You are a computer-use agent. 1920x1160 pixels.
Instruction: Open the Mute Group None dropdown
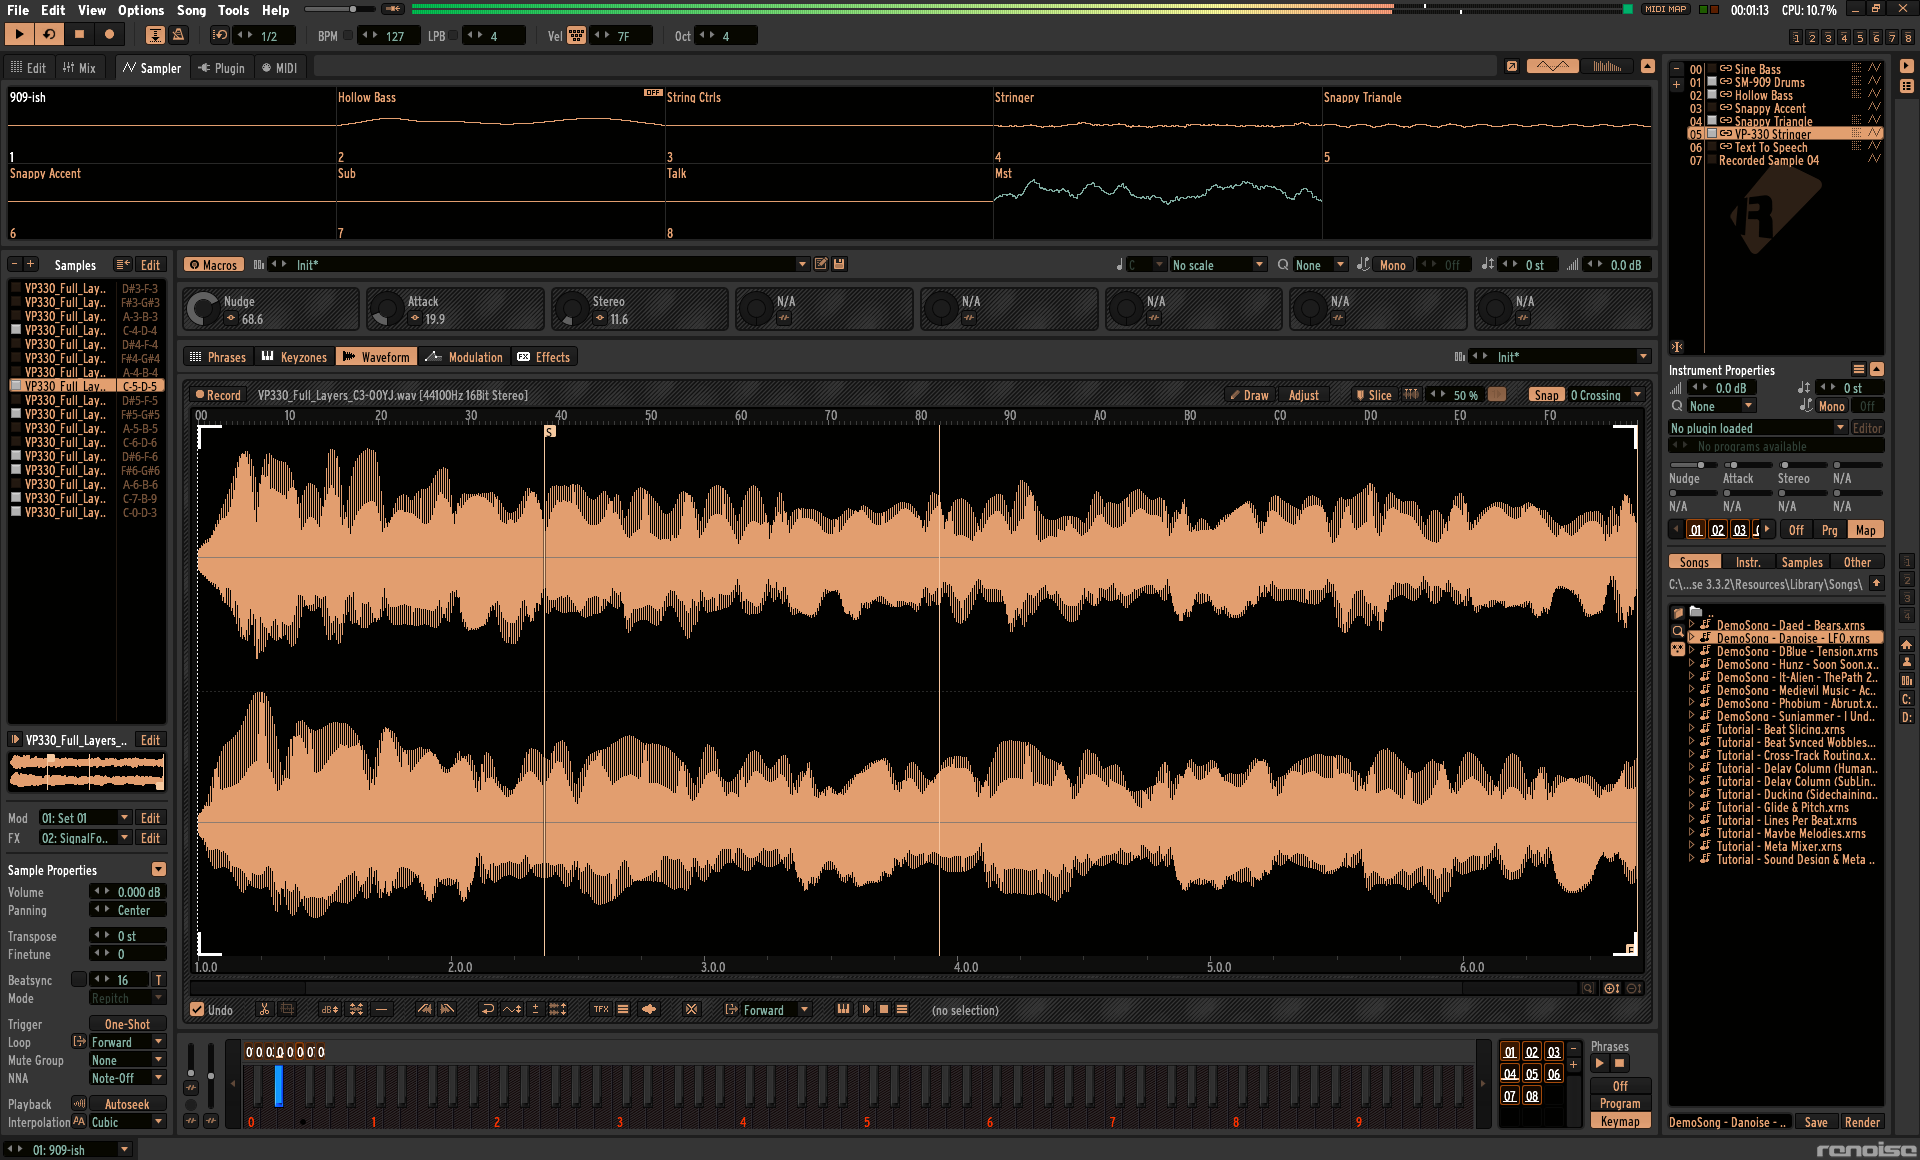coord(127,1060)
